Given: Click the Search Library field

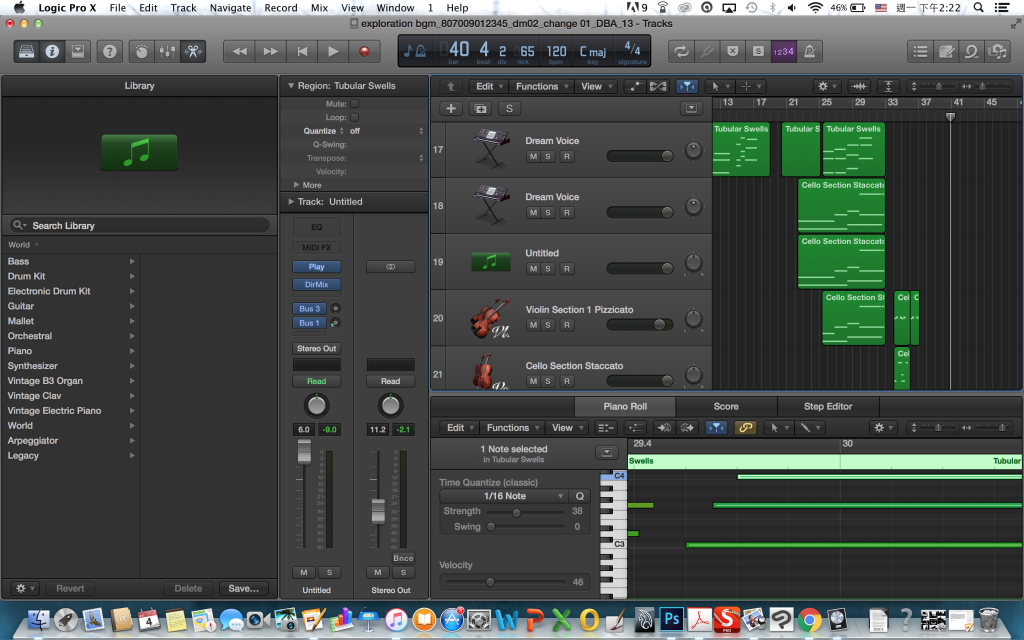Looking at the screenshot, I should pyautogui.click(x=140, y=225).
